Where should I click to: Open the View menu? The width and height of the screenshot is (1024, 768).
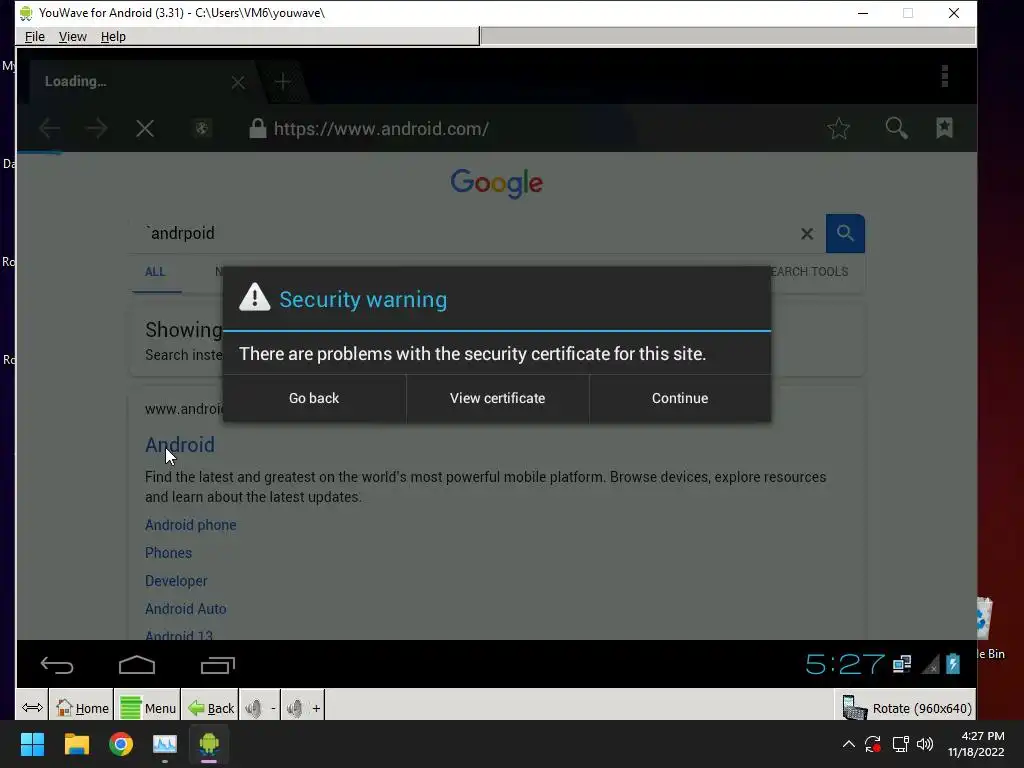pos(72,37)
